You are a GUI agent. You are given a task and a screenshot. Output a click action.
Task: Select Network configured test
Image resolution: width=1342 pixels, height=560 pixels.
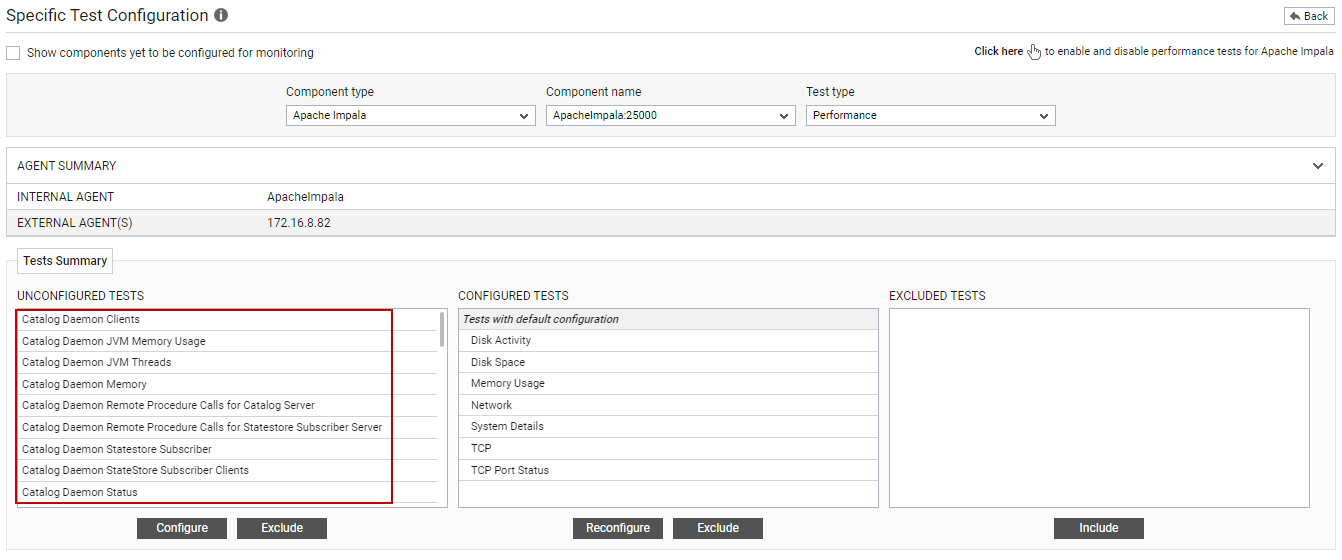[668, 405]
